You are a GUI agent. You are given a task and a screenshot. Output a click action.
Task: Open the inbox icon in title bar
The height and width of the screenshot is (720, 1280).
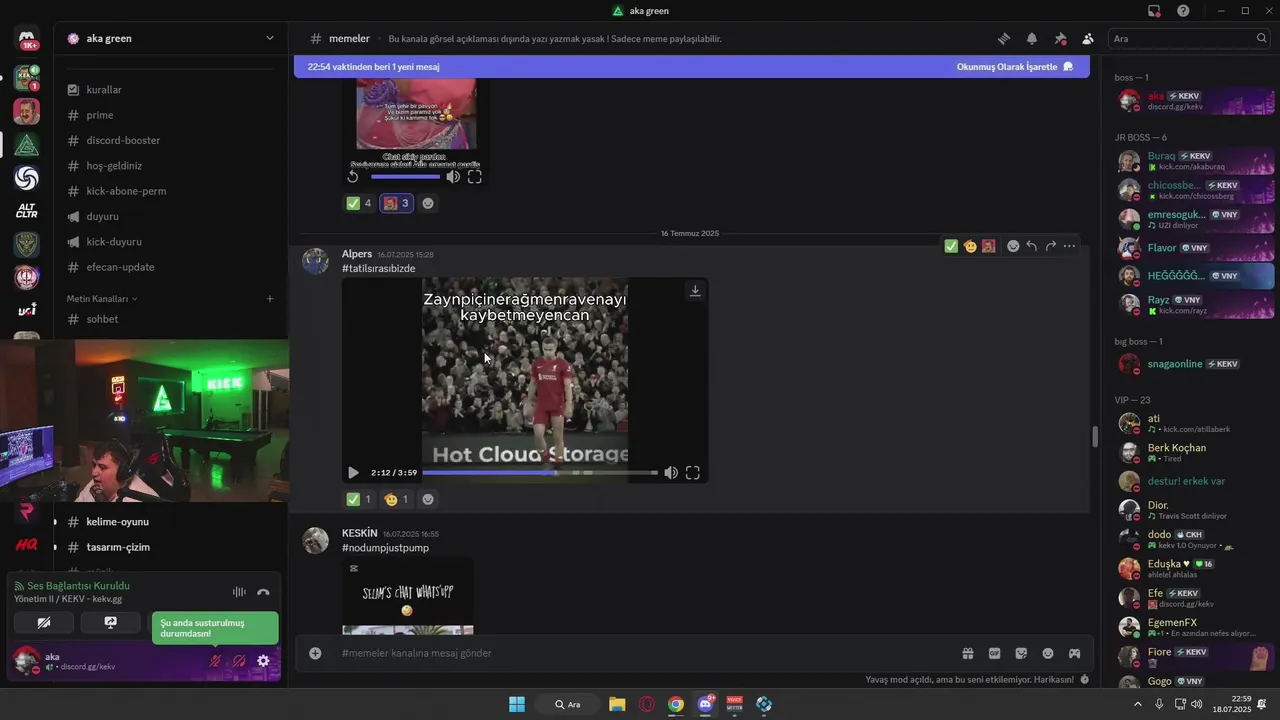pos(1154,11)
